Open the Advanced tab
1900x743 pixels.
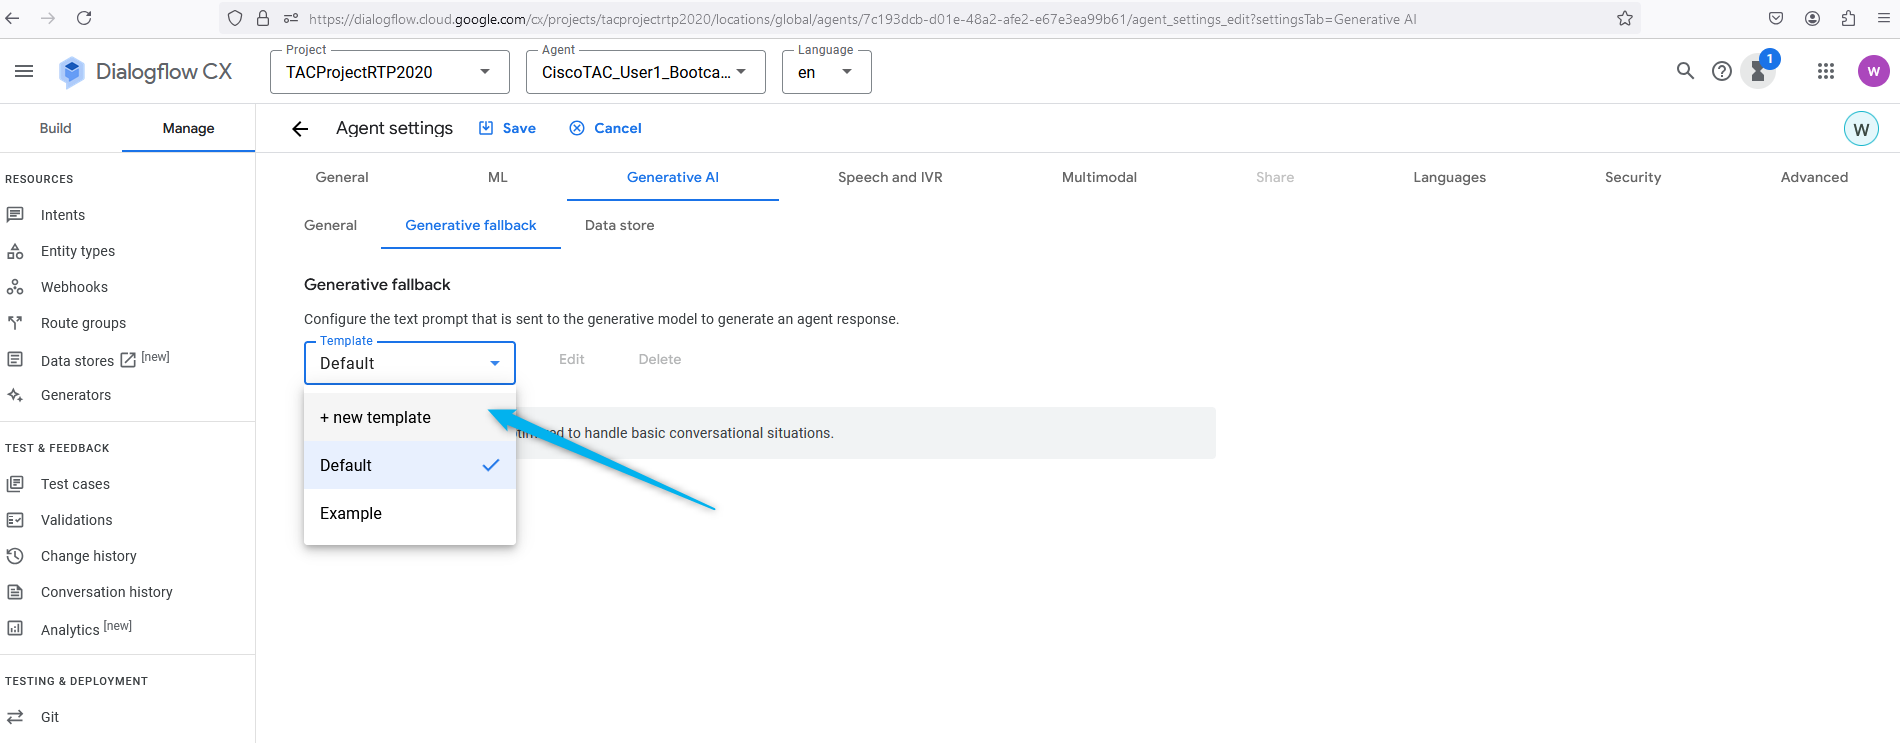point(1814,177)
